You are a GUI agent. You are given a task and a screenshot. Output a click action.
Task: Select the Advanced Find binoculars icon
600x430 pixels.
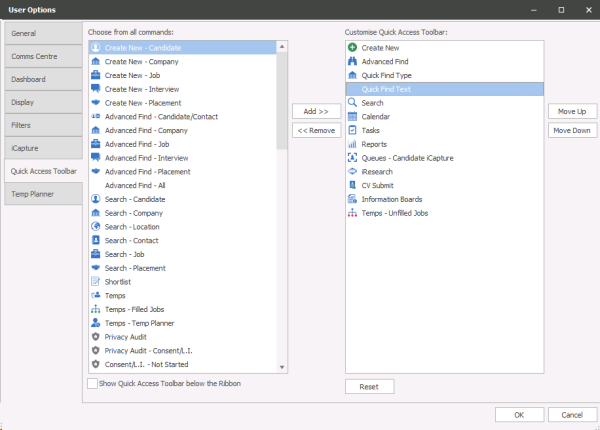[352, 61]
